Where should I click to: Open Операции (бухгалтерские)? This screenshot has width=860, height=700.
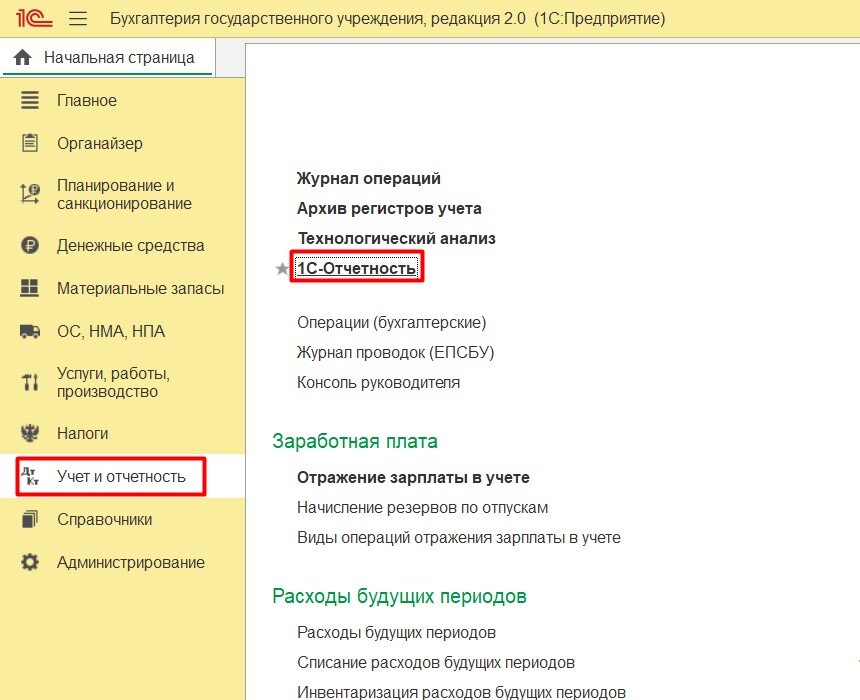[x=392, y=322]
